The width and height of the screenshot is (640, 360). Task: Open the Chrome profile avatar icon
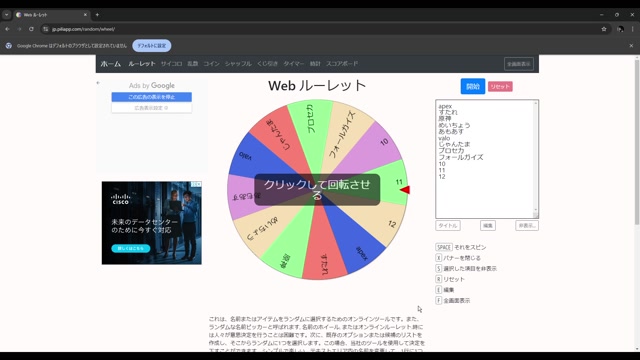pos(620,29)
